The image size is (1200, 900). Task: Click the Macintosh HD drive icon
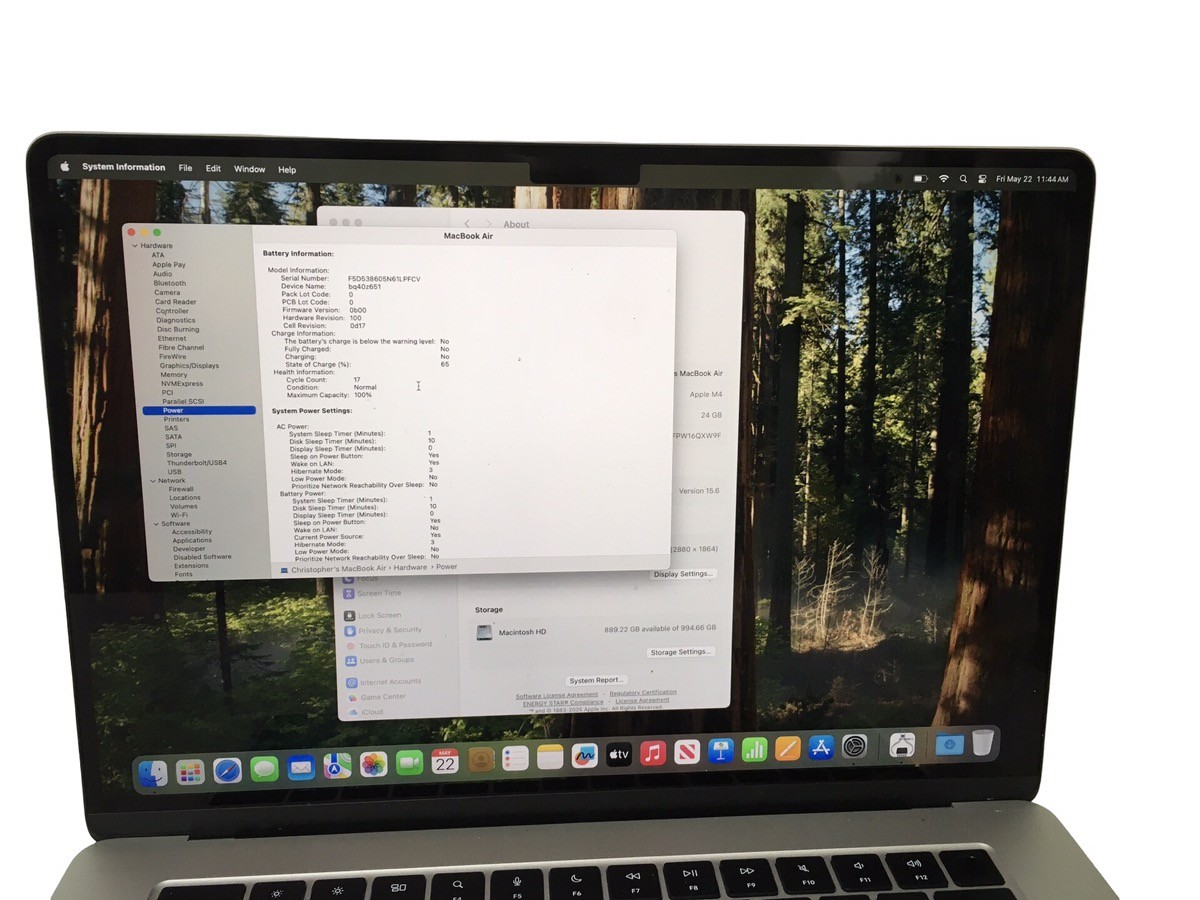pos(484,632)
